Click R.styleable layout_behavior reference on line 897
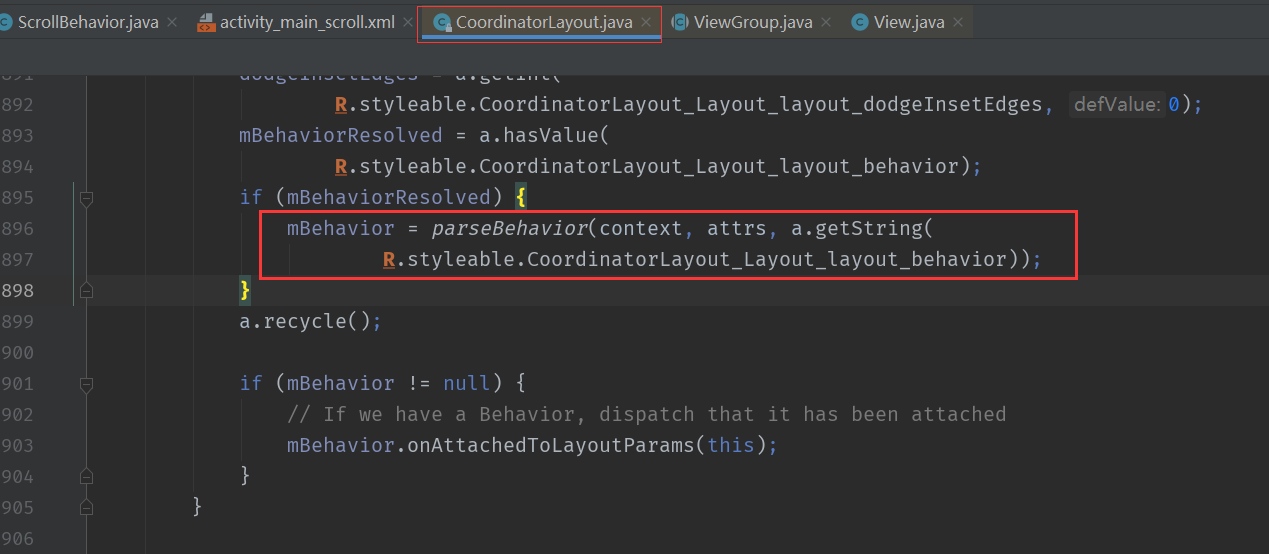The image size is (1269, 554). click(x=712, y=260)
